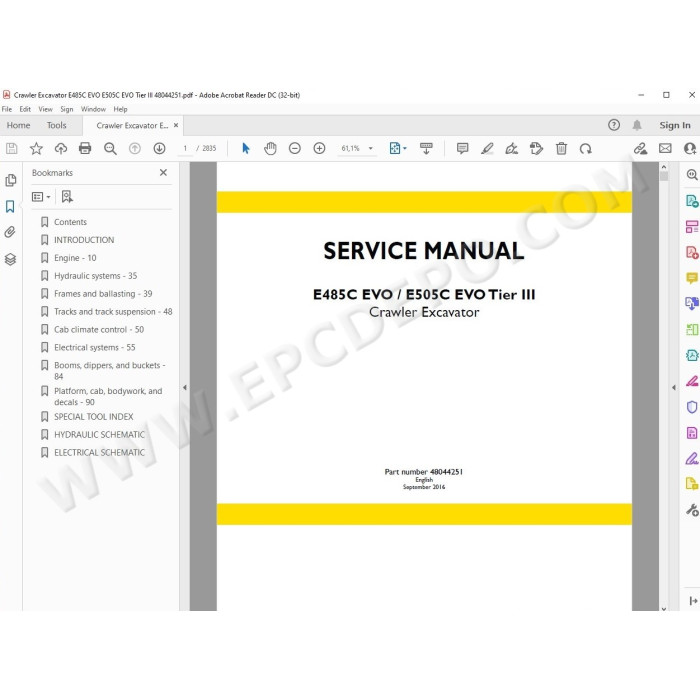Open the Comment tool in right pane
Viewport: 700px width, 700px height.
click(x=692, y=278)
